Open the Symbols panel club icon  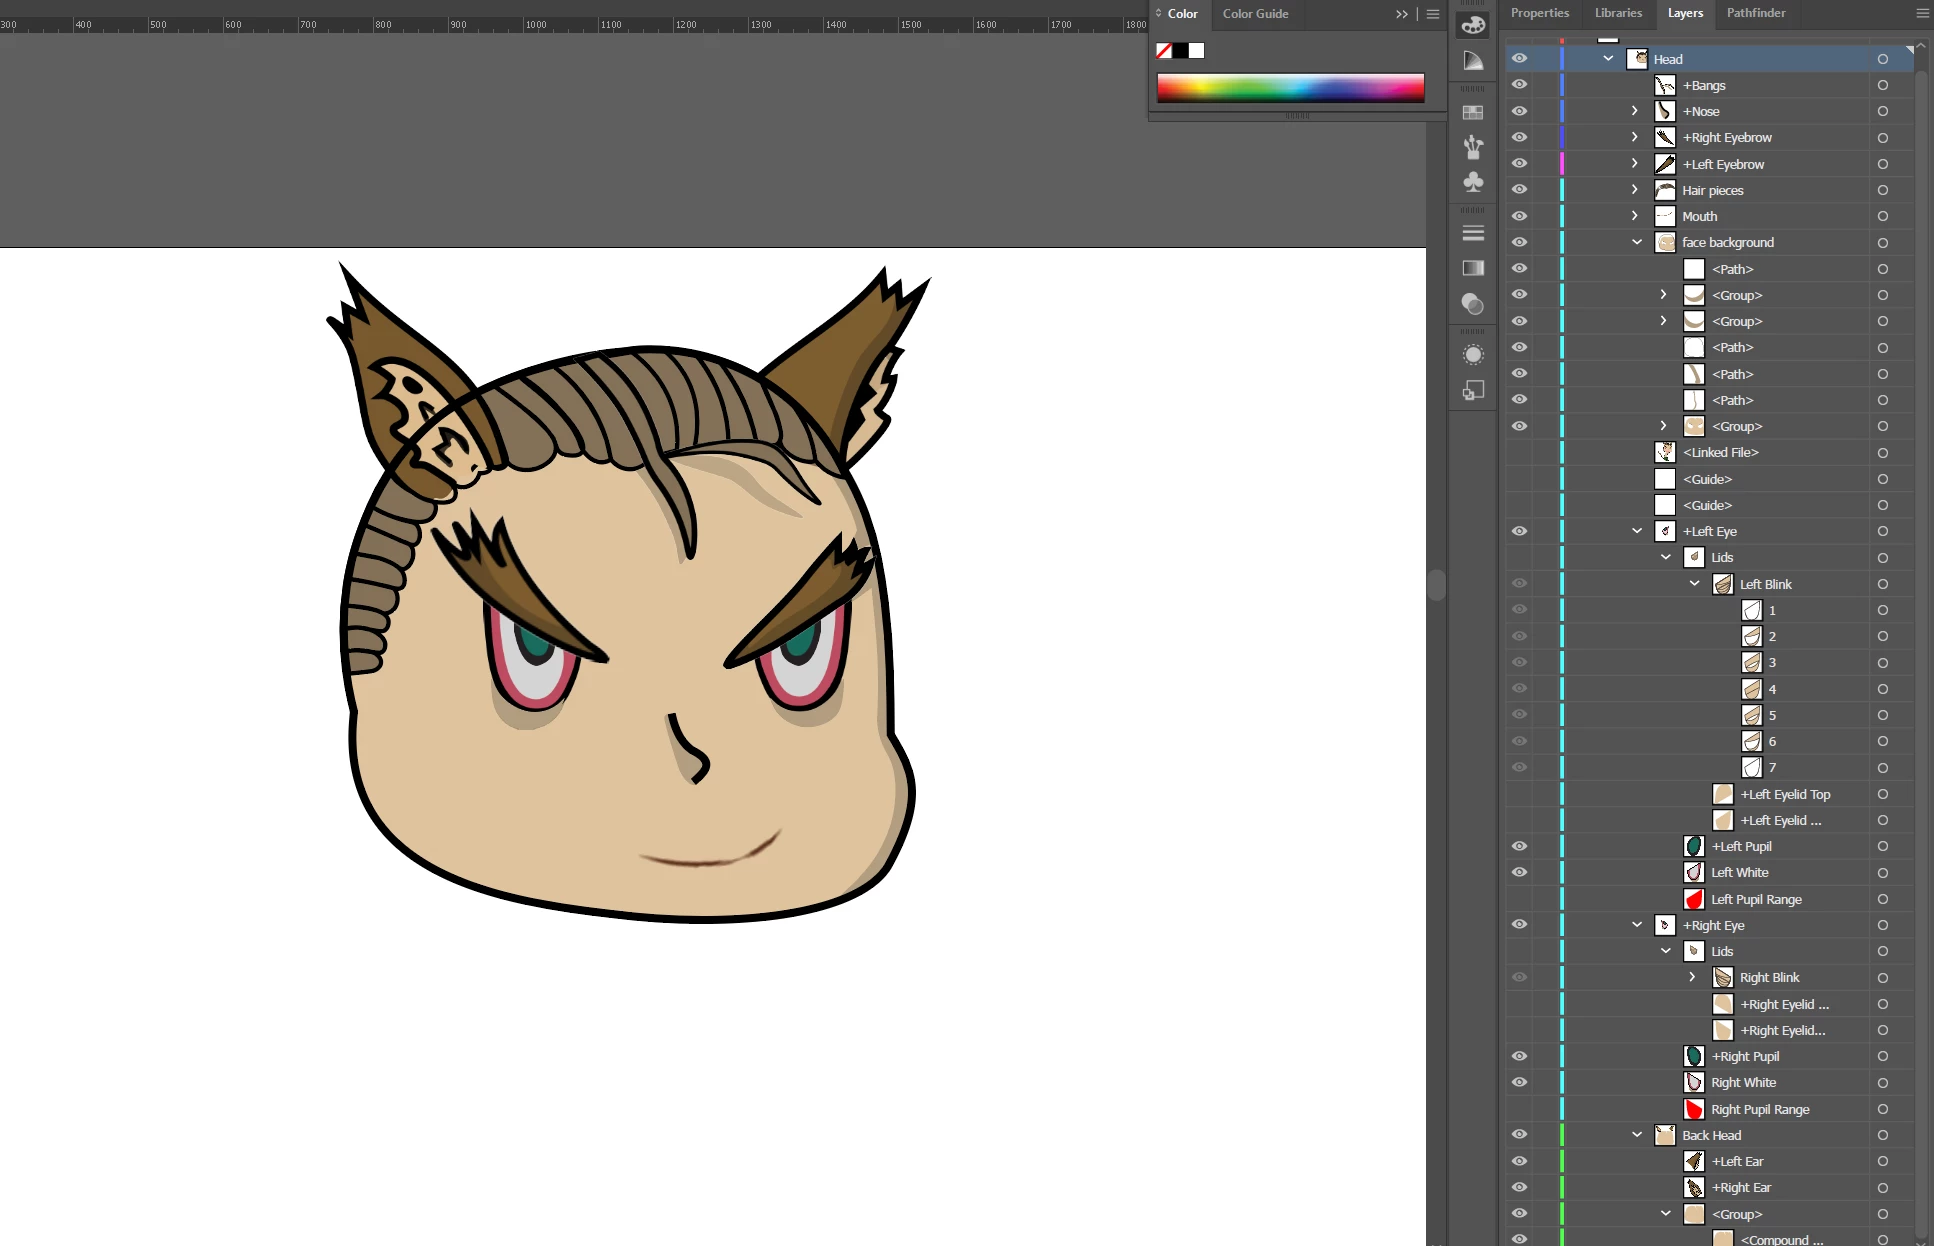point(1473,182)
